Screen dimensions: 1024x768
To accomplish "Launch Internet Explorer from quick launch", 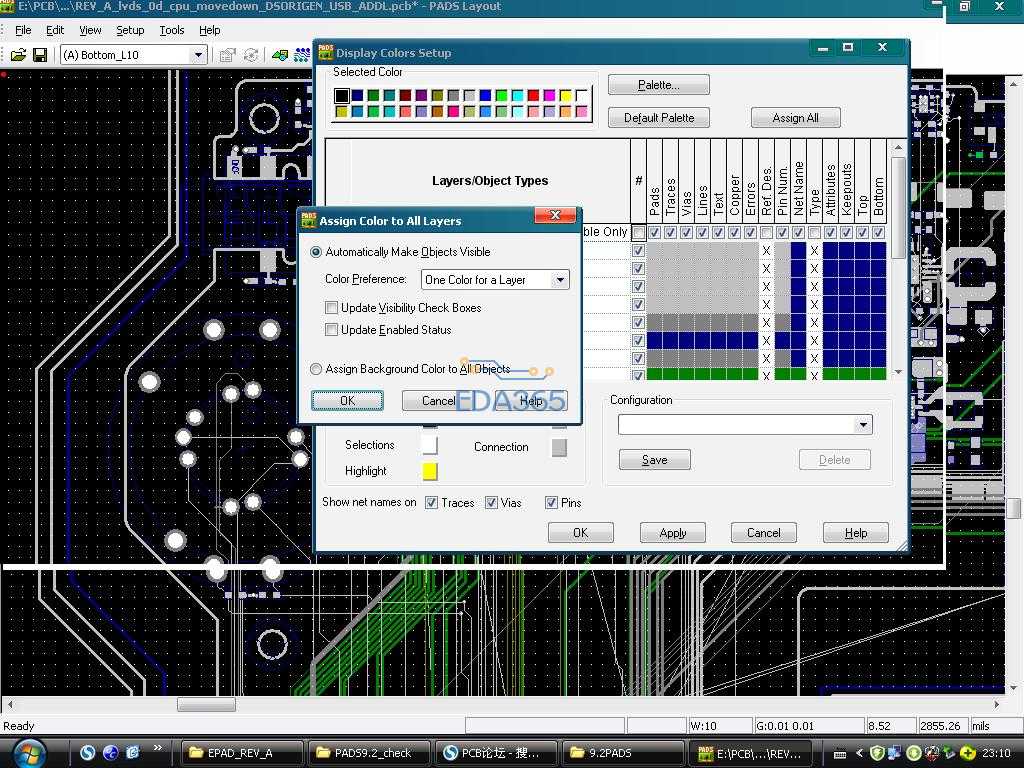I will click(110, 753).
